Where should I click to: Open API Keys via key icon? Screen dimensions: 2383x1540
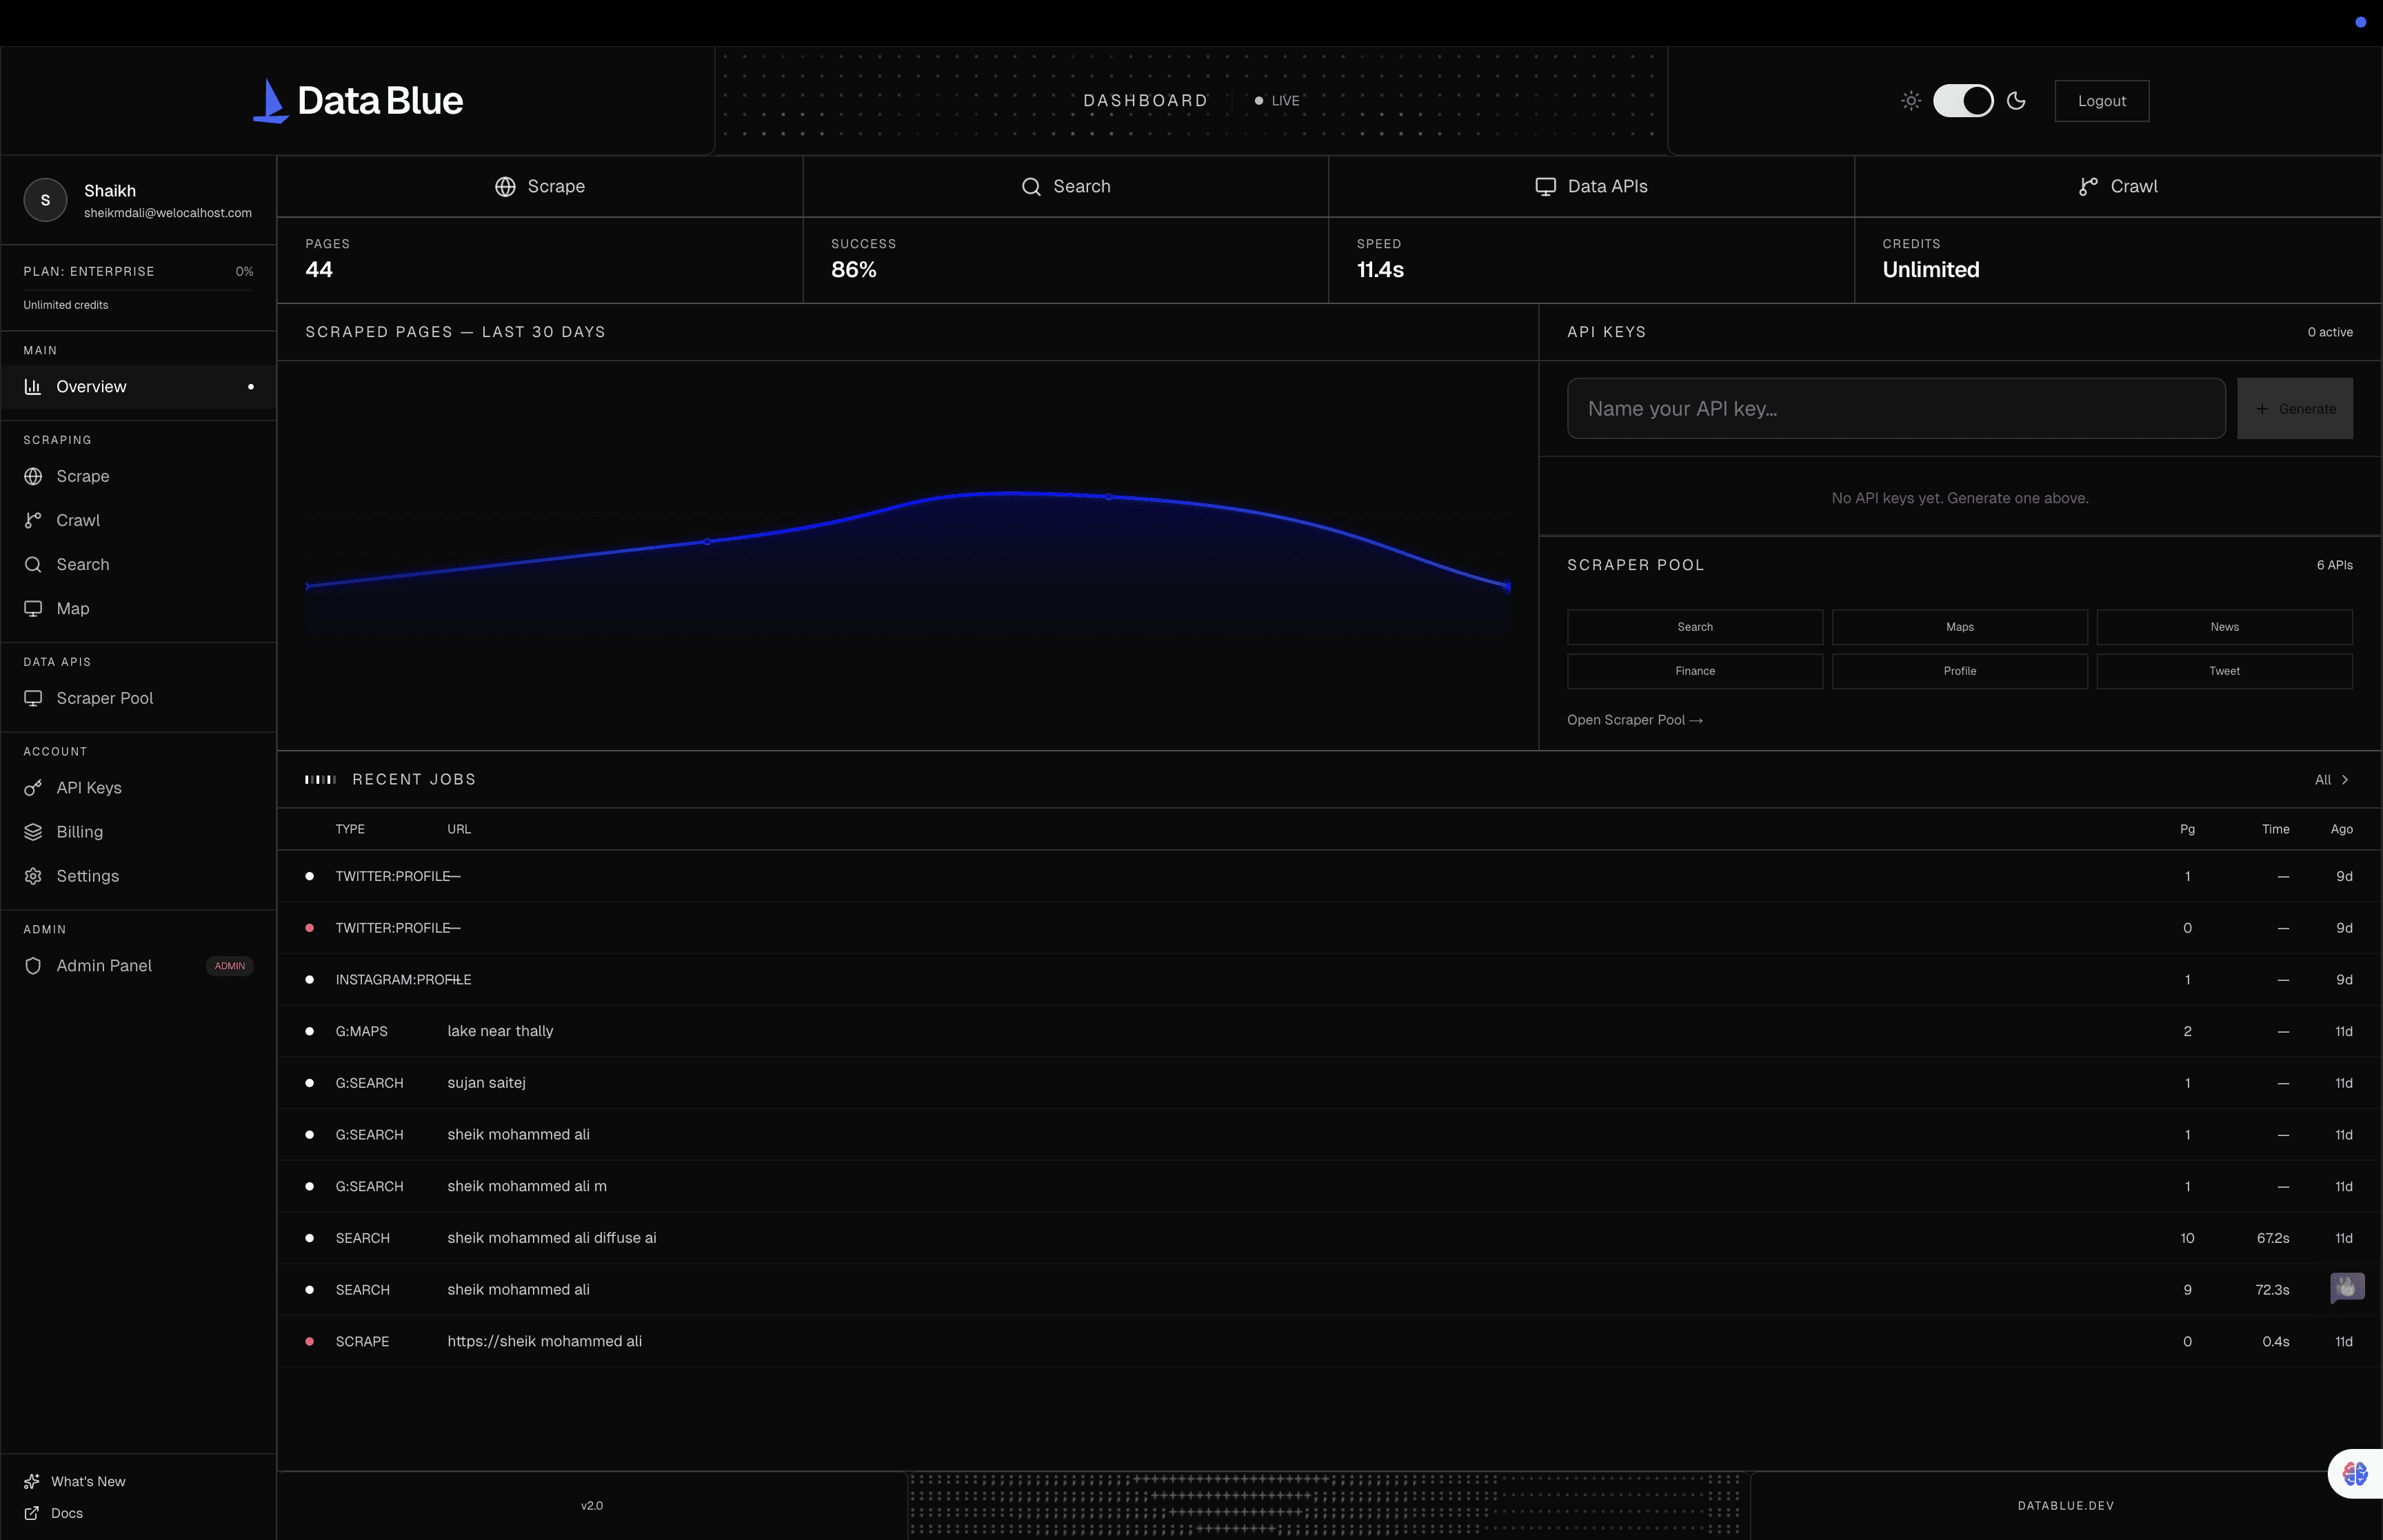(33, 788)
